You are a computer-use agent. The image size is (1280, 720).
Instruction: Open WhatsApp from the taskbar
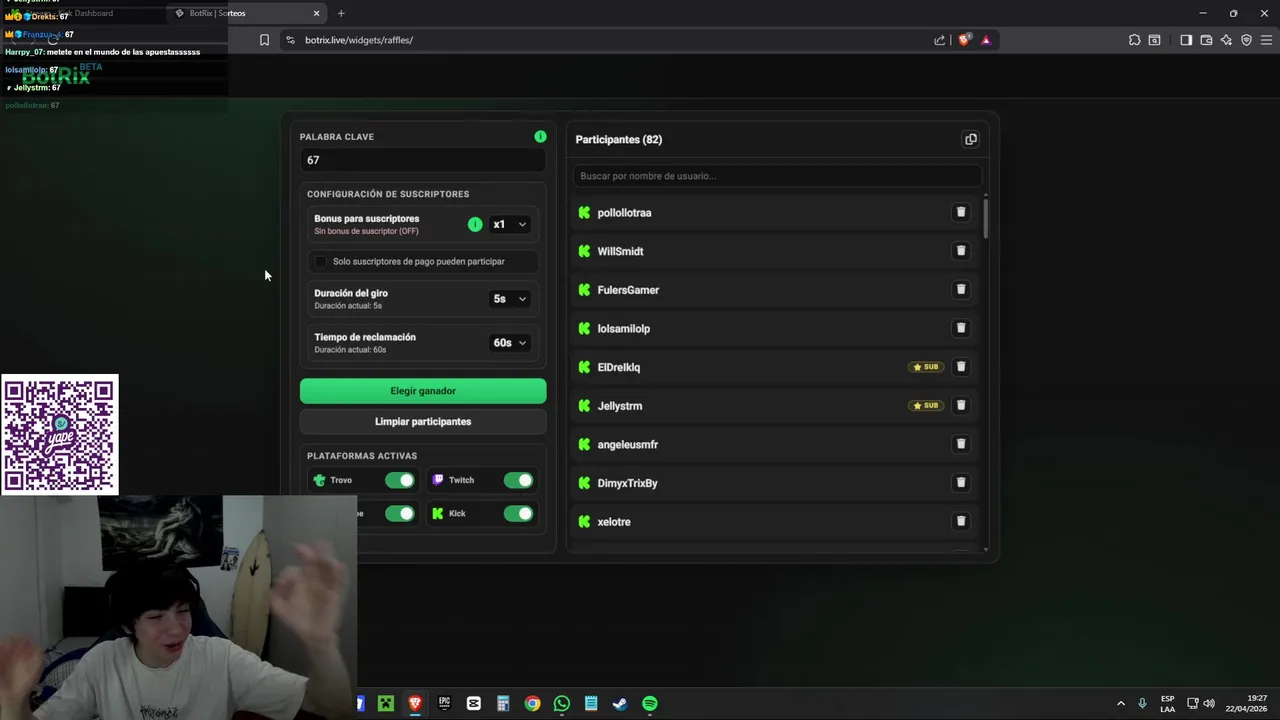[562, 704]
